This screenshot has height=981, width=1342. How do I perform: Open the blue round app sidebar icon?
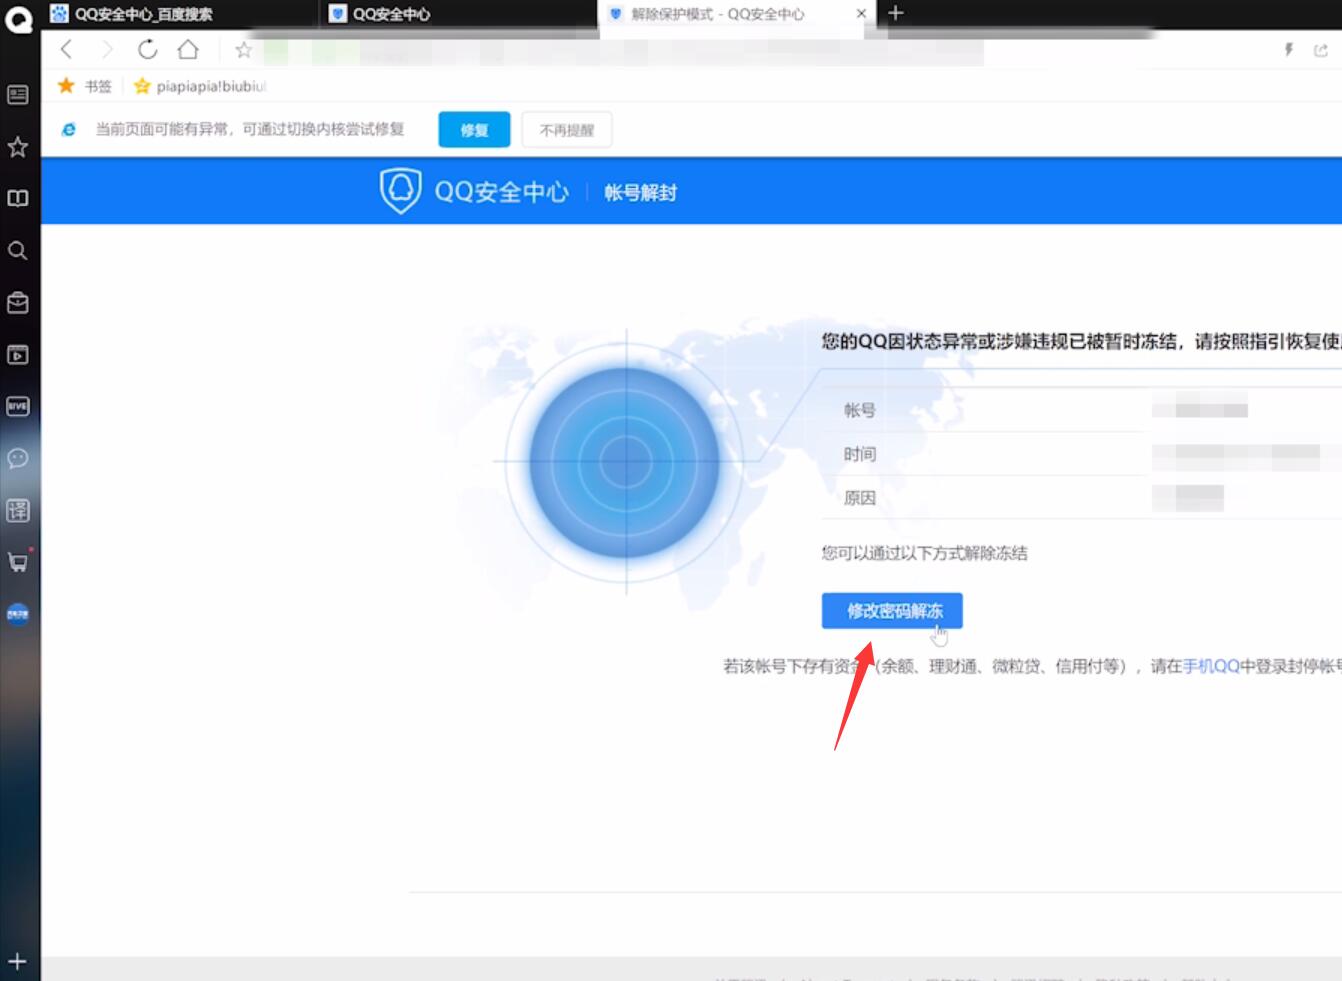18,614
